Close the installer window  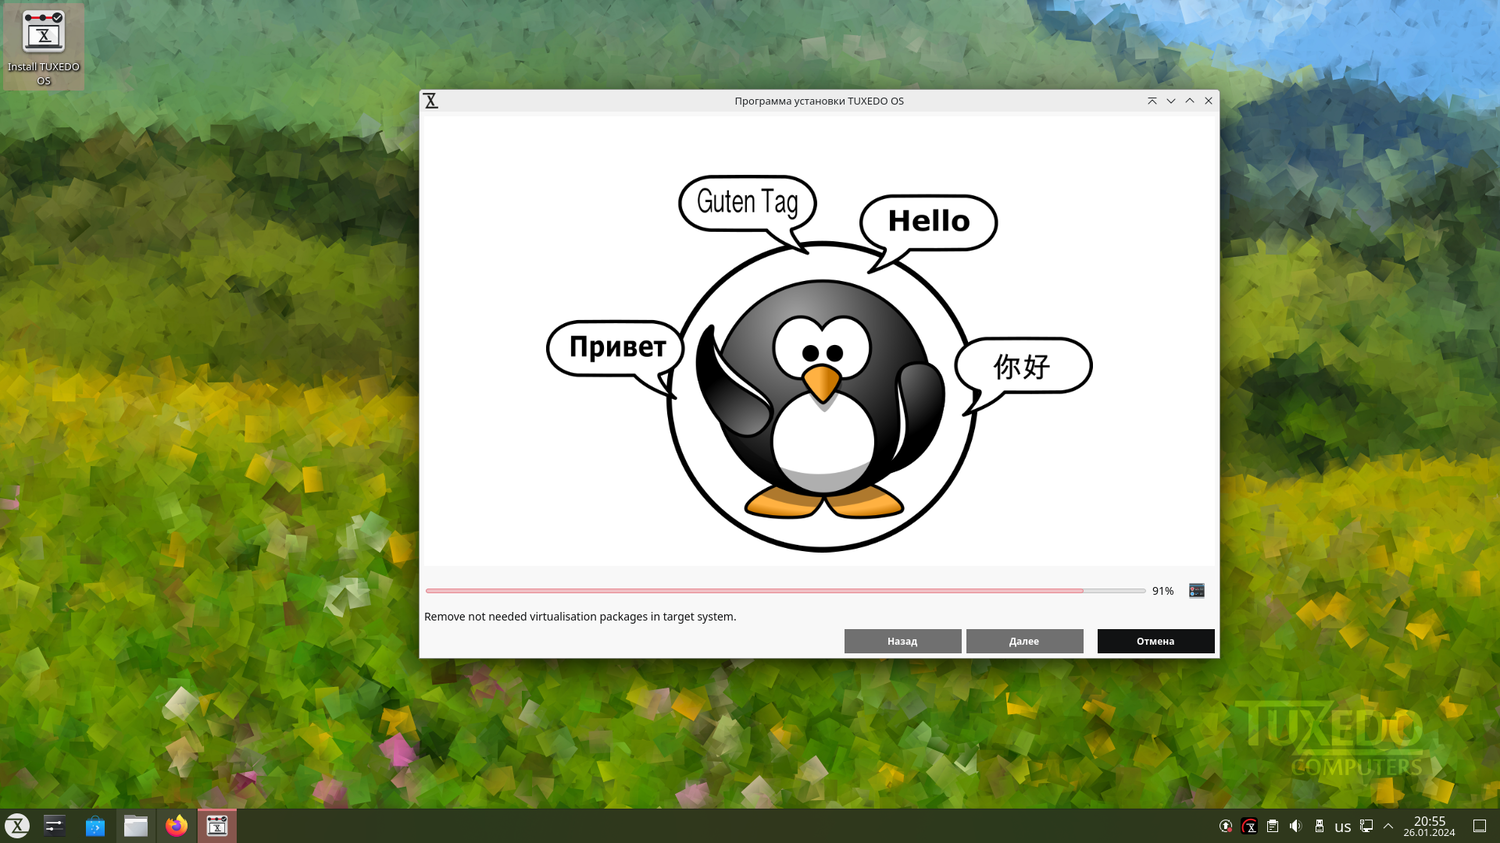pyautogui.click(x=1208, y=101)
